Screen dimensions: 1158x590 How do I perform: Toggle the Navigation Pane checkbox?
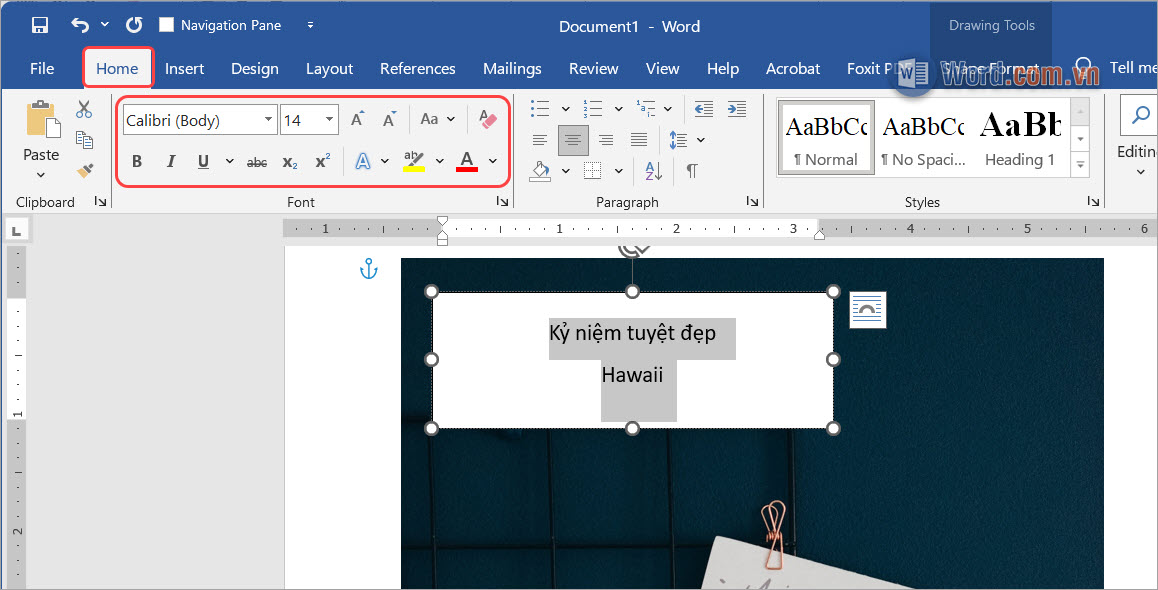tap(166, 25)
